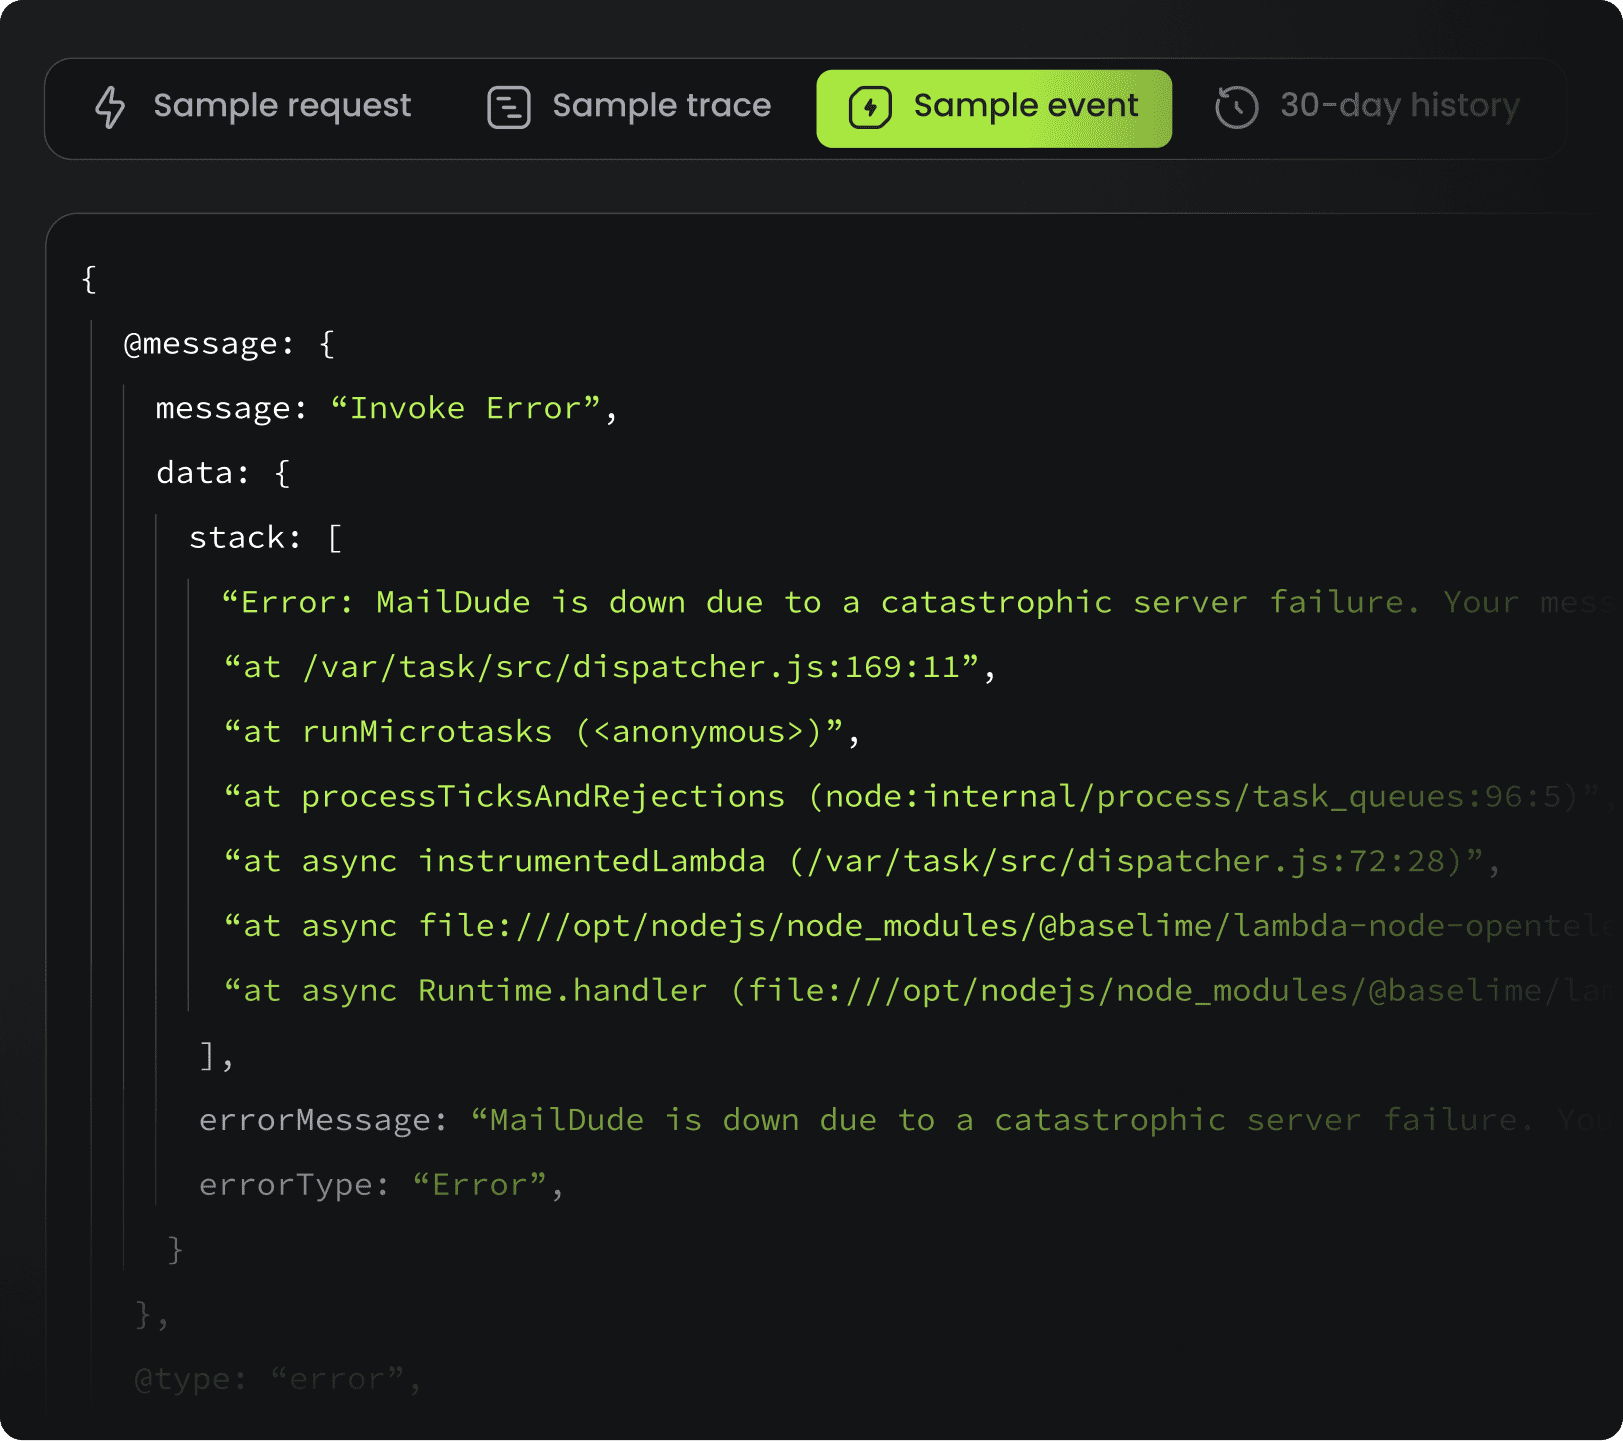Collapse the data object node
This screenshot has height=1441, width=1623.
point(201,473)
